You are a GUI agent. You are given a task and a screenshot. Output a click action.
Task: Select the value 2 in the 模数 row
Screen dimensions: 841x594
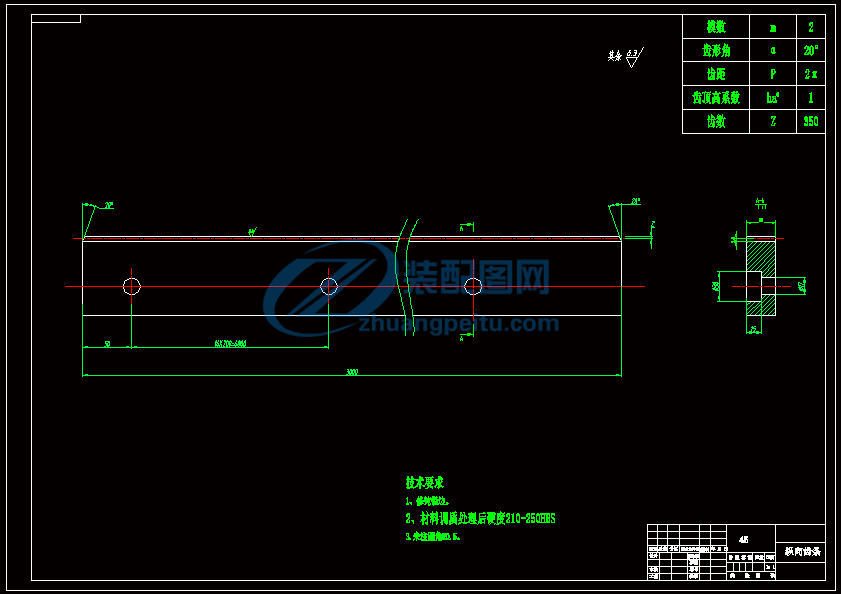click(x=811, y=27)
